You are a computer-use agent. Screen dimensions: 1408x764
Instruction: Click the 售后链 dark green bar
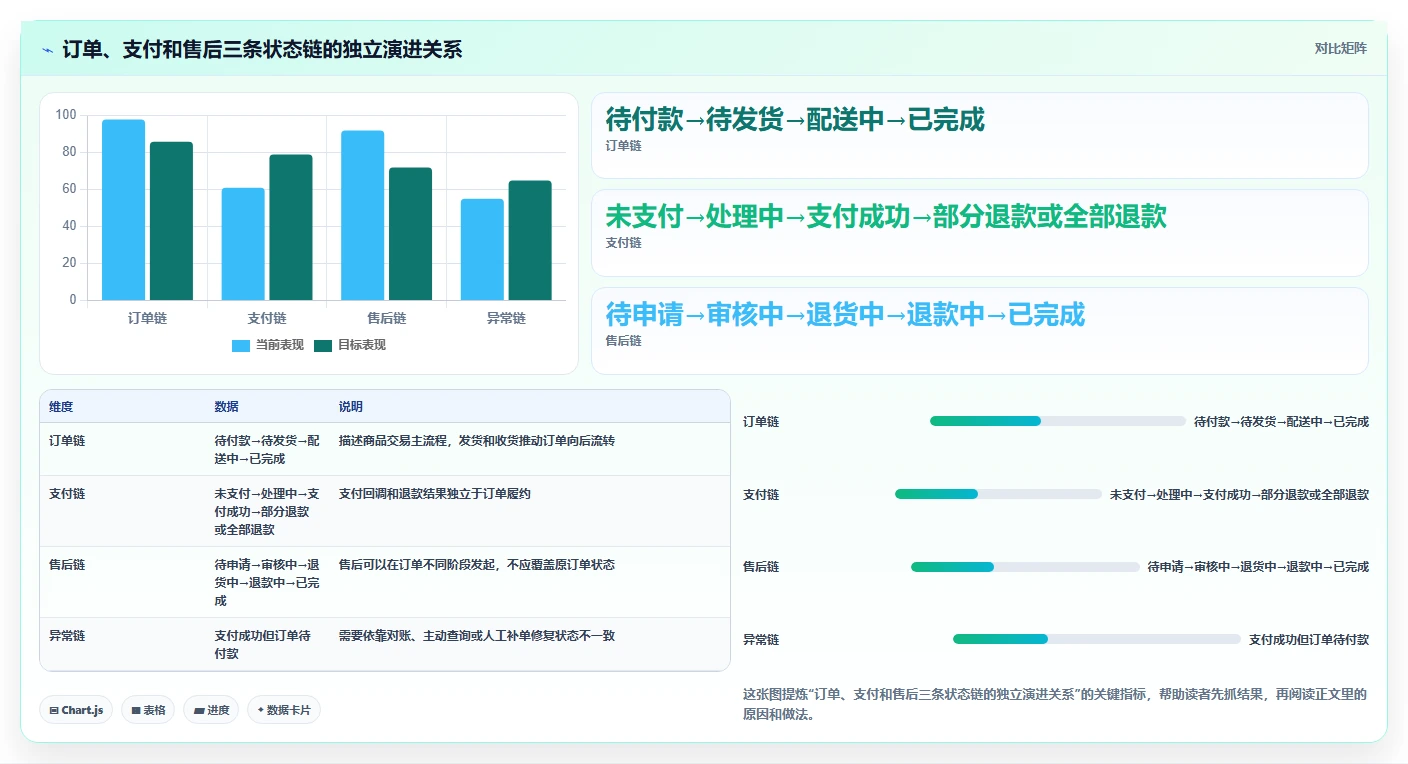(x=410, y=234)
